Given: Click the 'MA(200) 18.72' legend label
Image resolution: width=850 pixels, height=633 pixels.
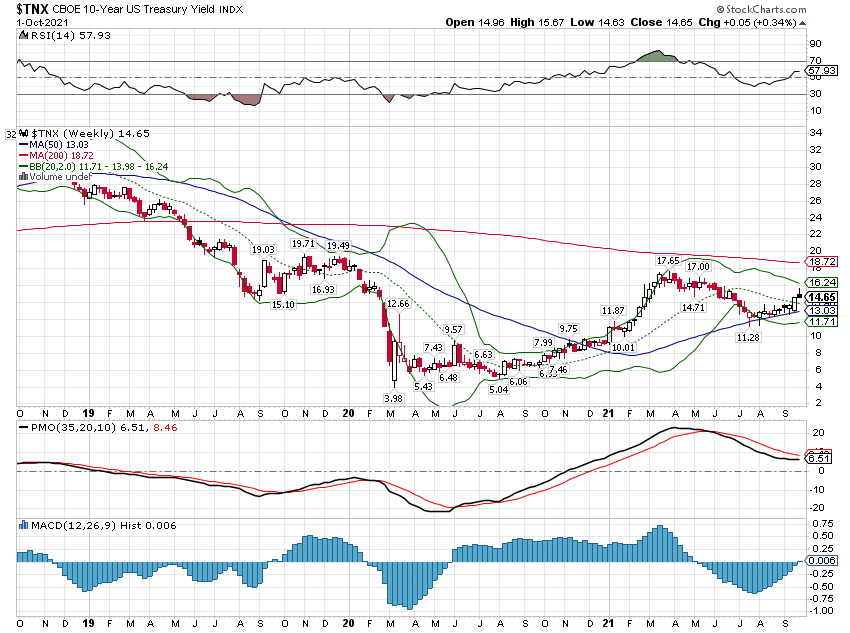Looking at the screenshot, I should tap(61, 156).
